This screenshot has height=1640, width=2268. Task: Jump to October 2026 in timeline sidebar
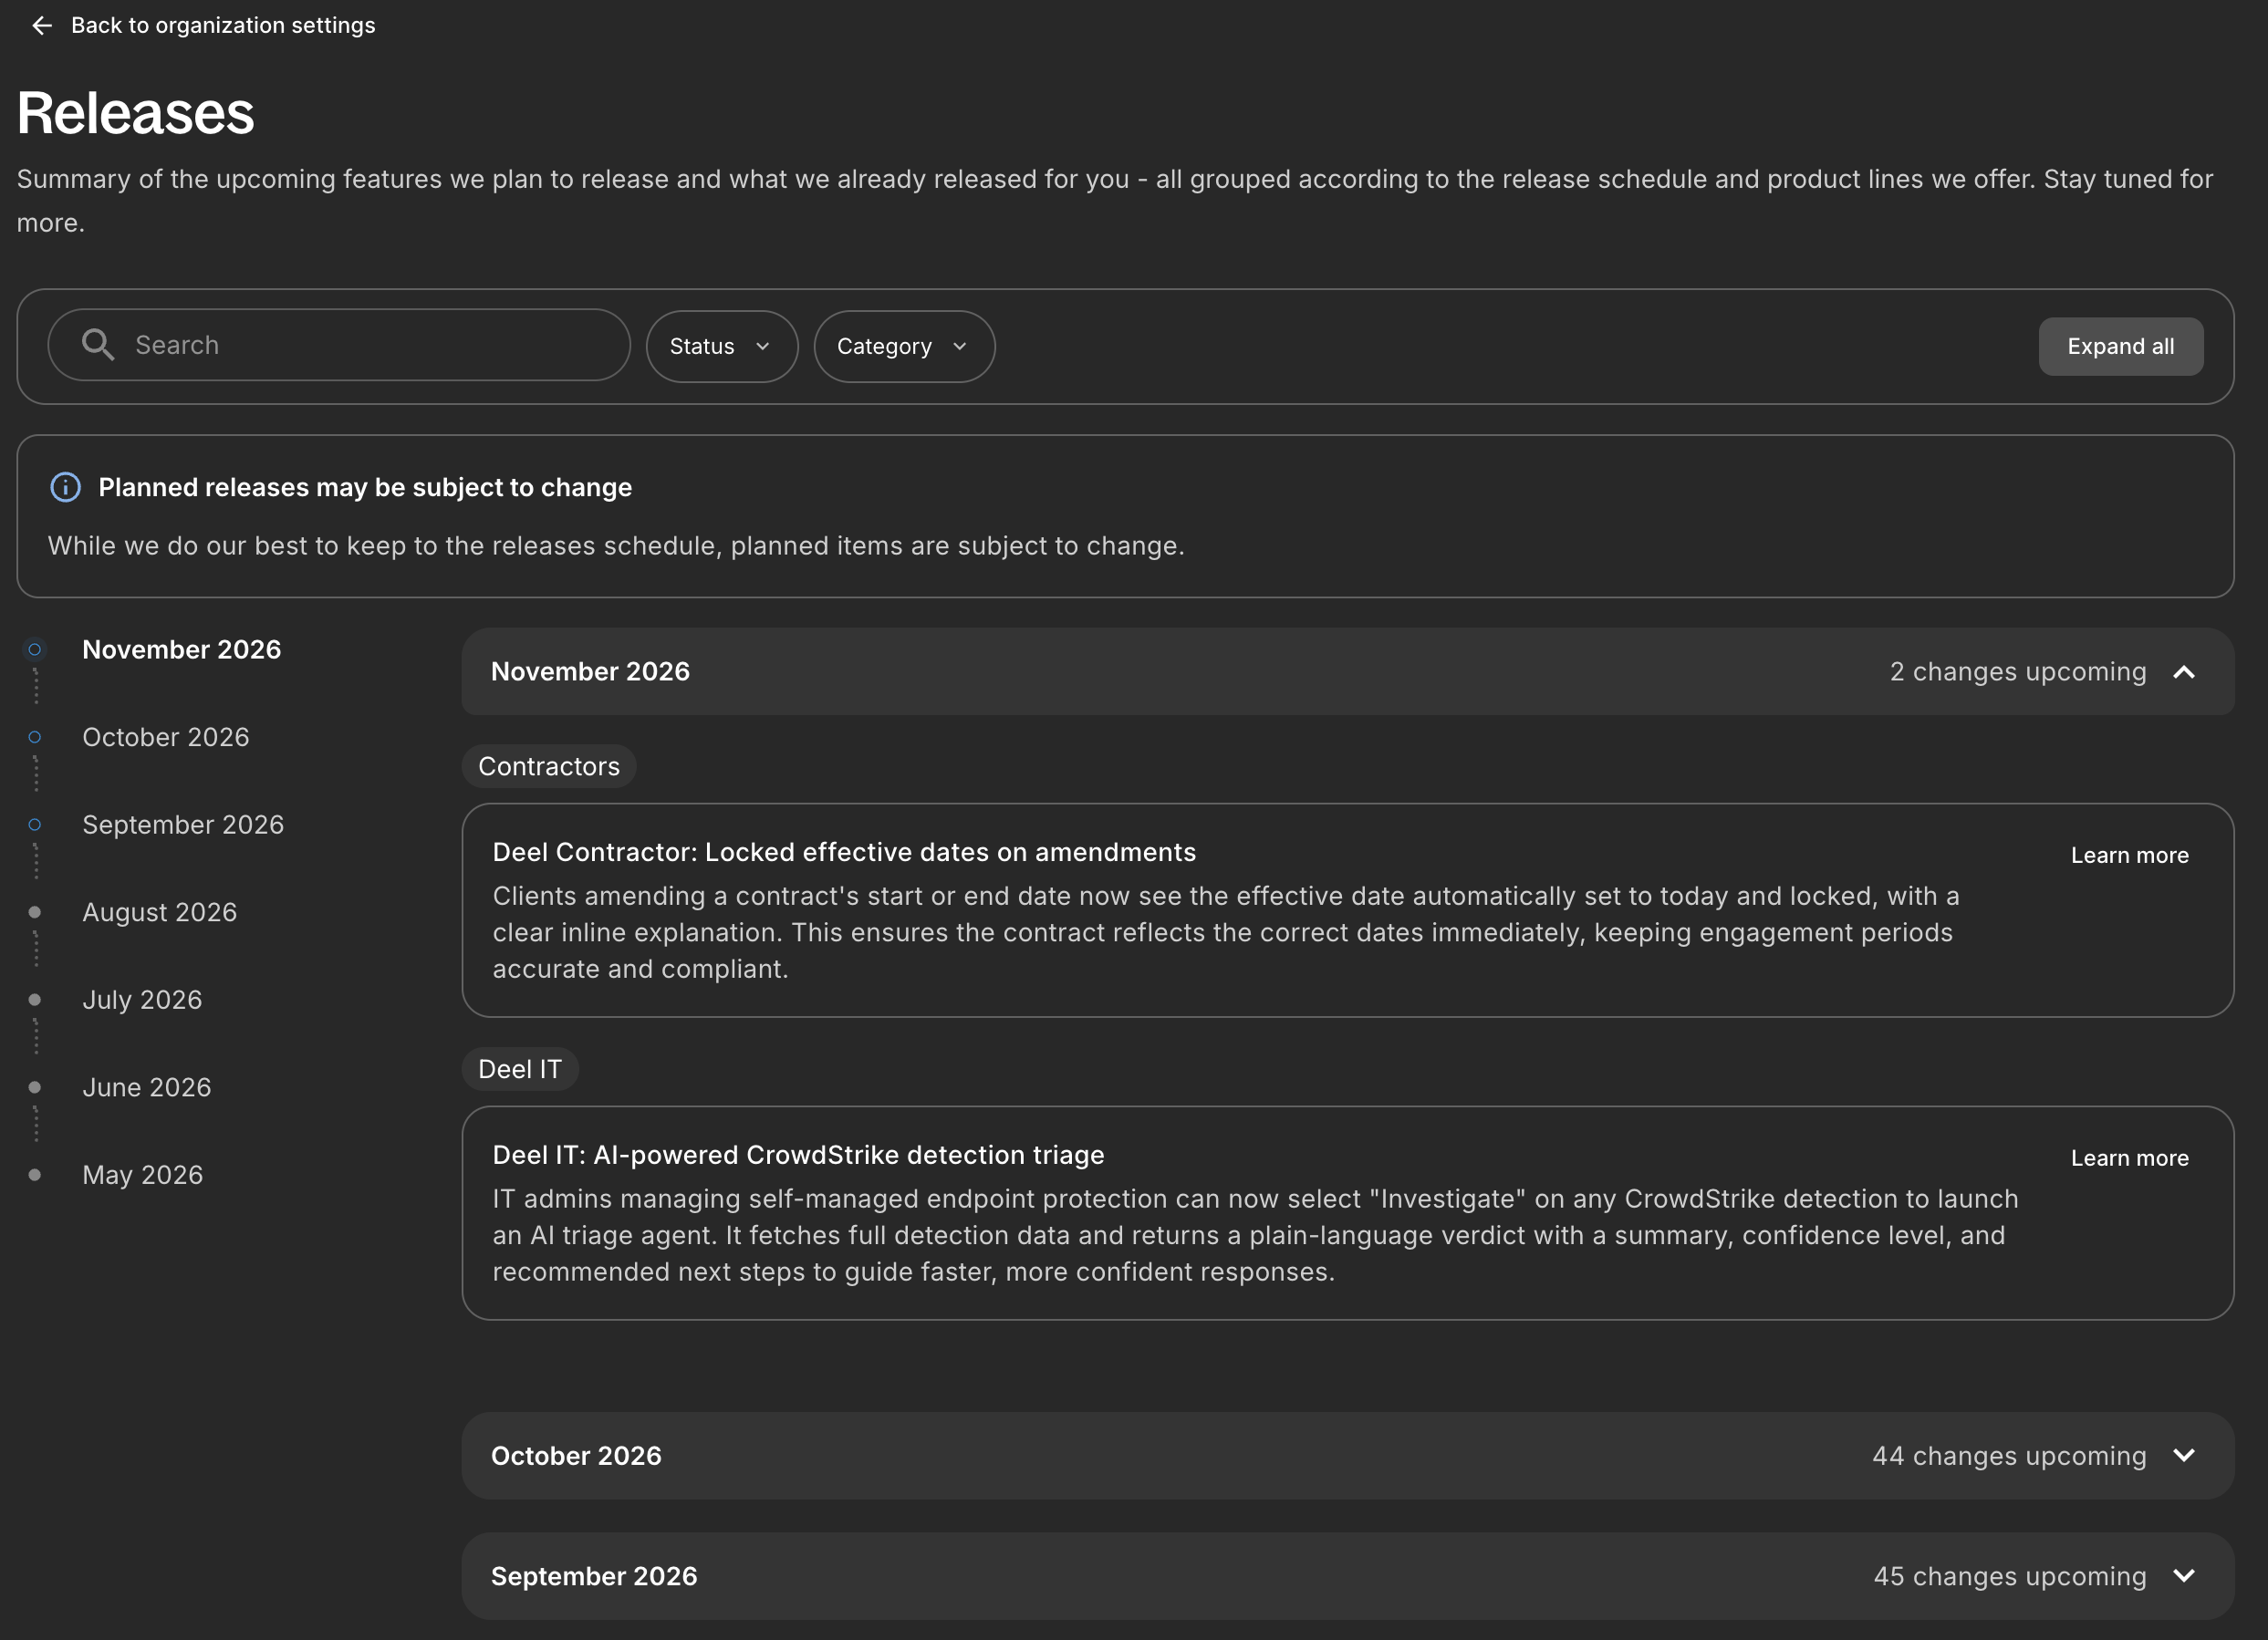[165, 737]
